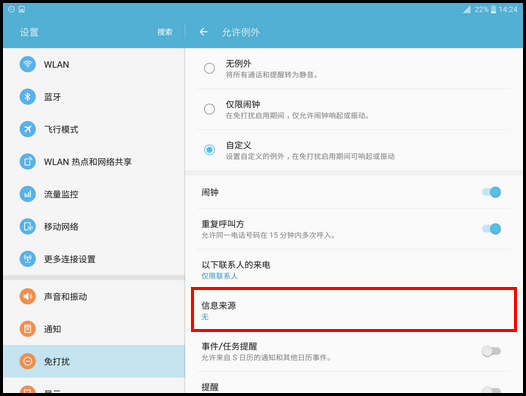526x396 pixels.
Task: Tap the 设置 header title
Action: (29, 32)
